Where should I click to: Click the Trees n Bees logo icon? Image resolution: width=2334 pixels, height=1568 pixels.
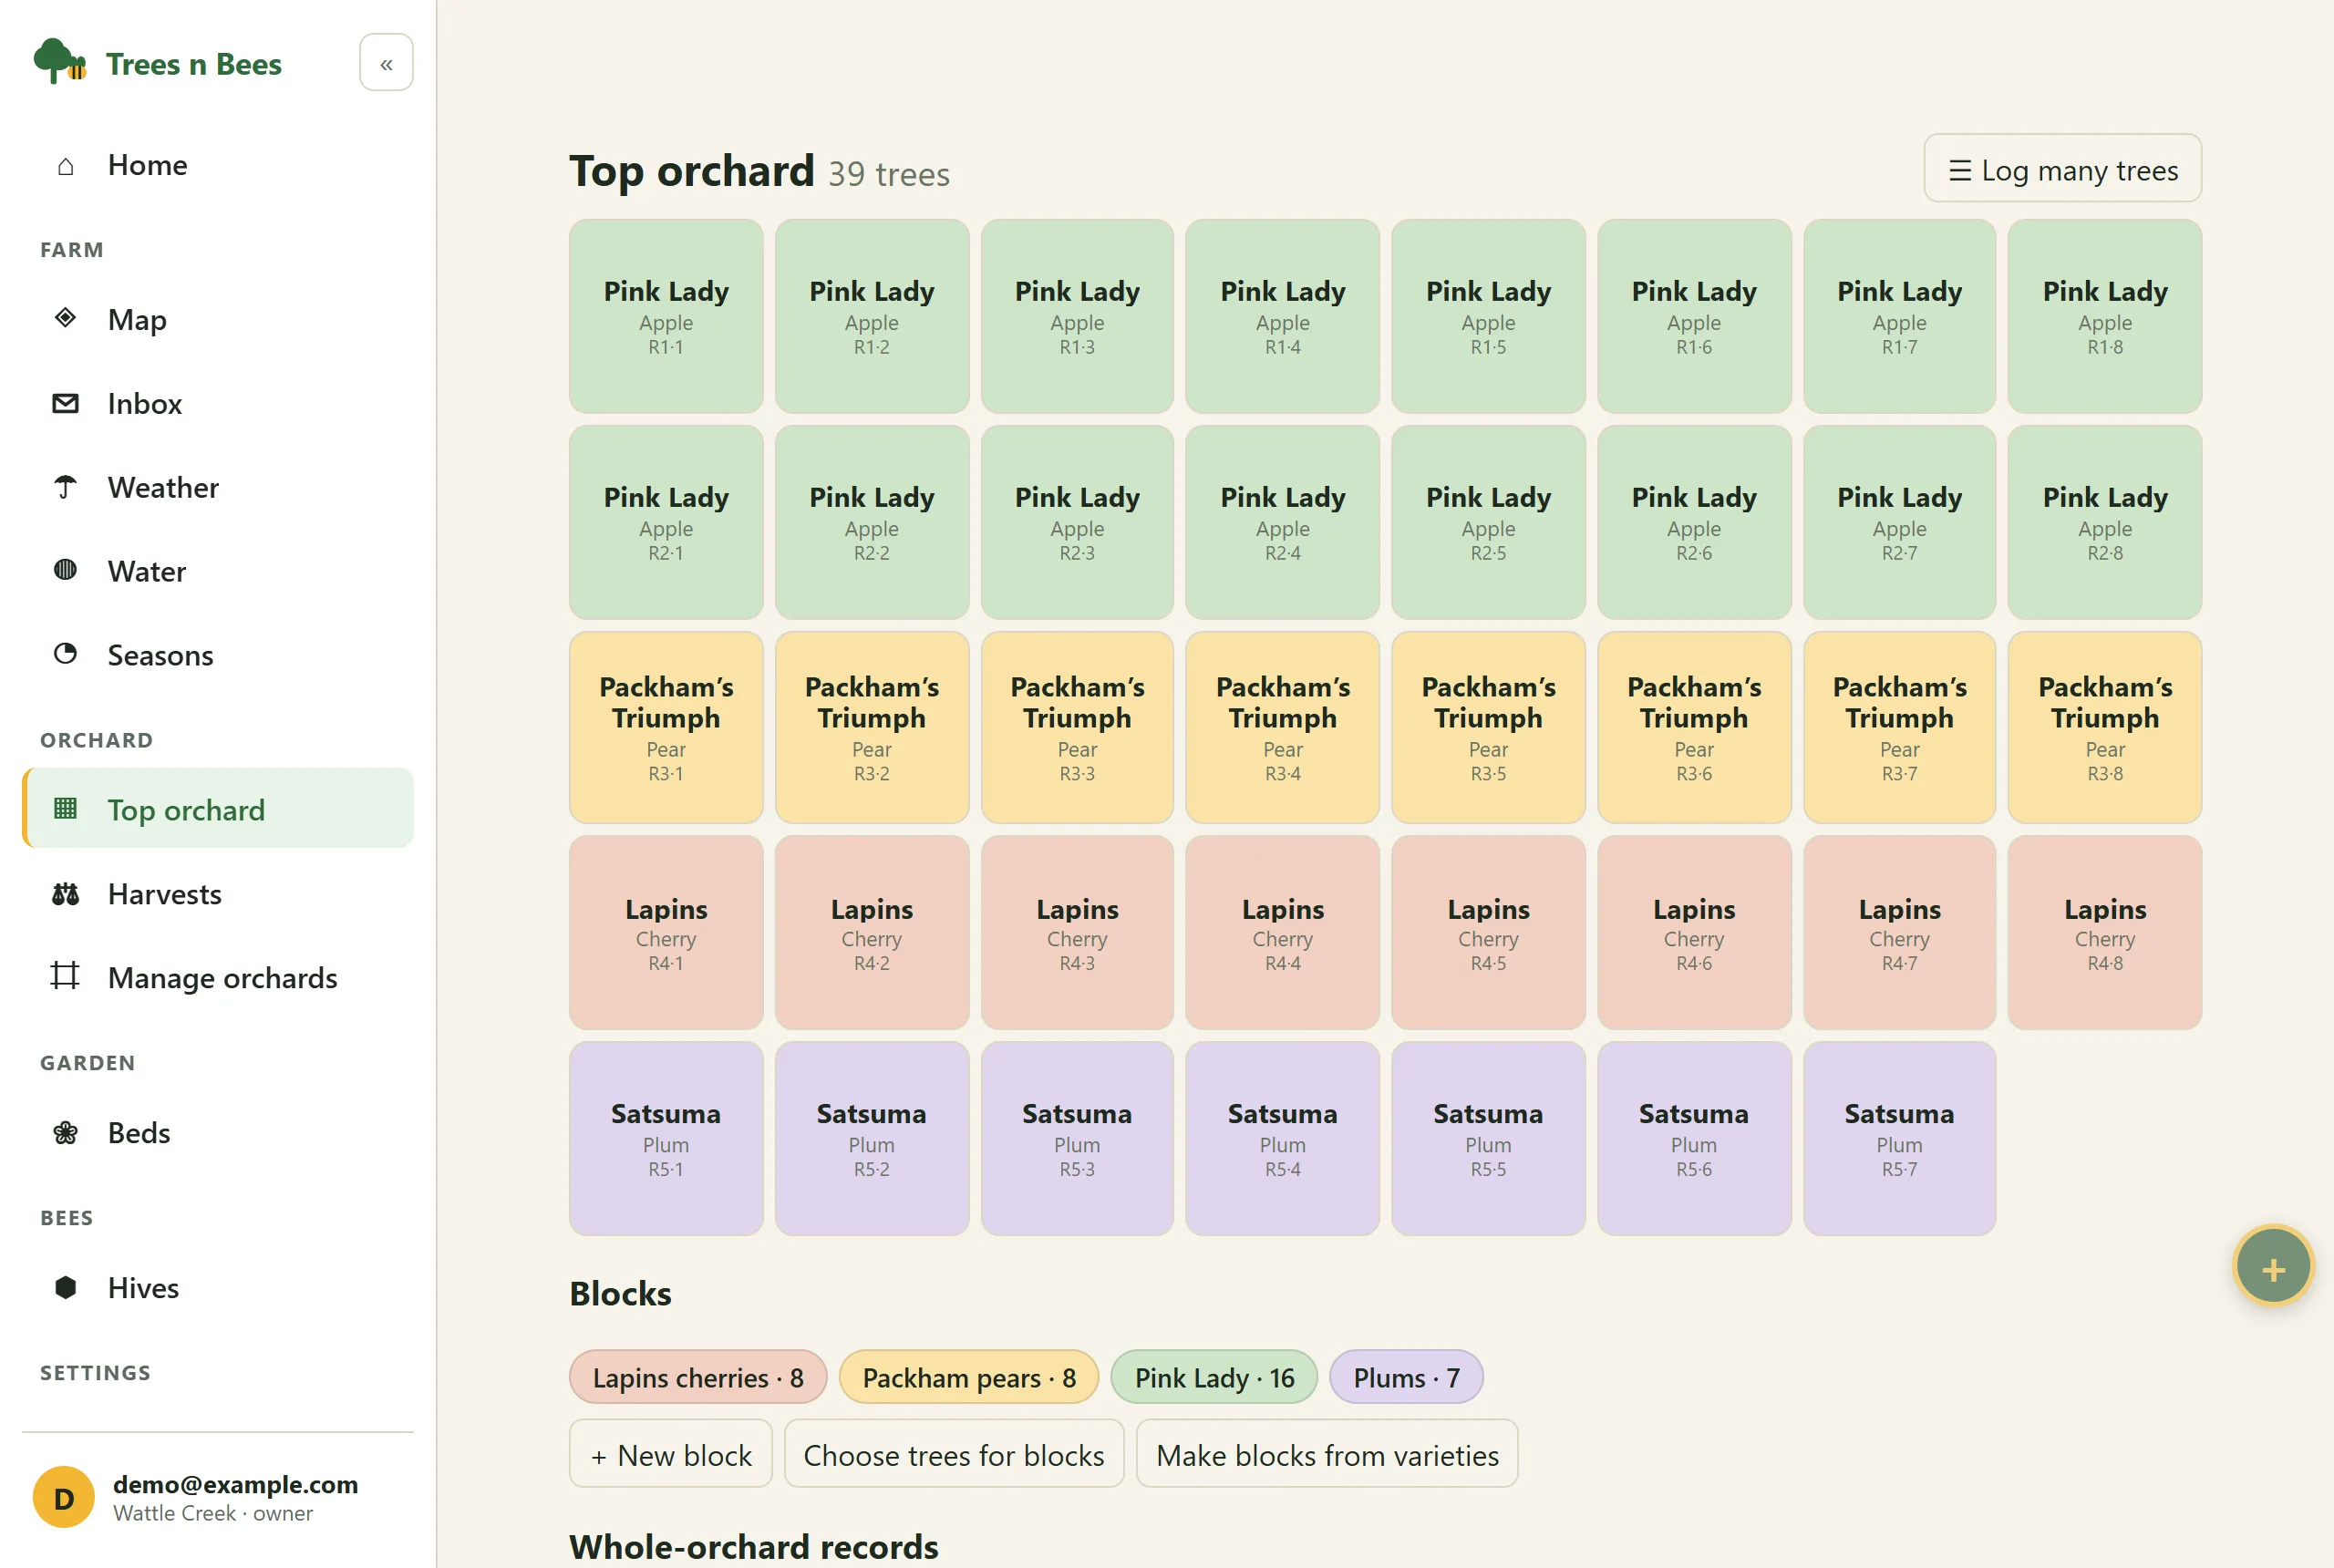59,62
